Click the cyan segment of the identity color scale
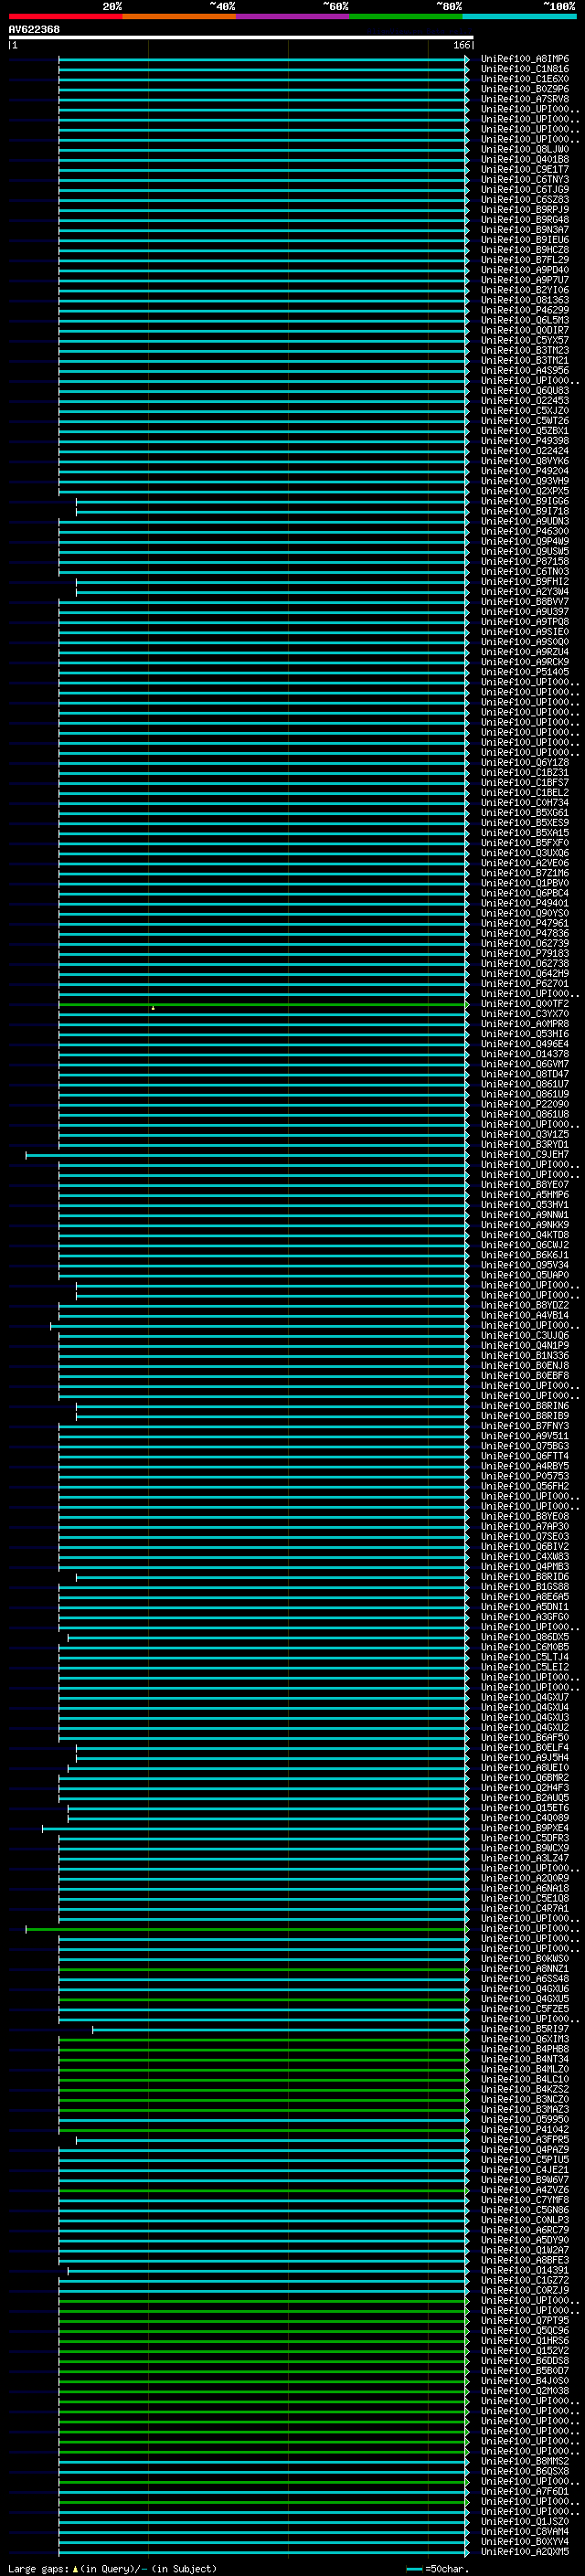This screenshot has width=585, height=2576. [519, 16]
